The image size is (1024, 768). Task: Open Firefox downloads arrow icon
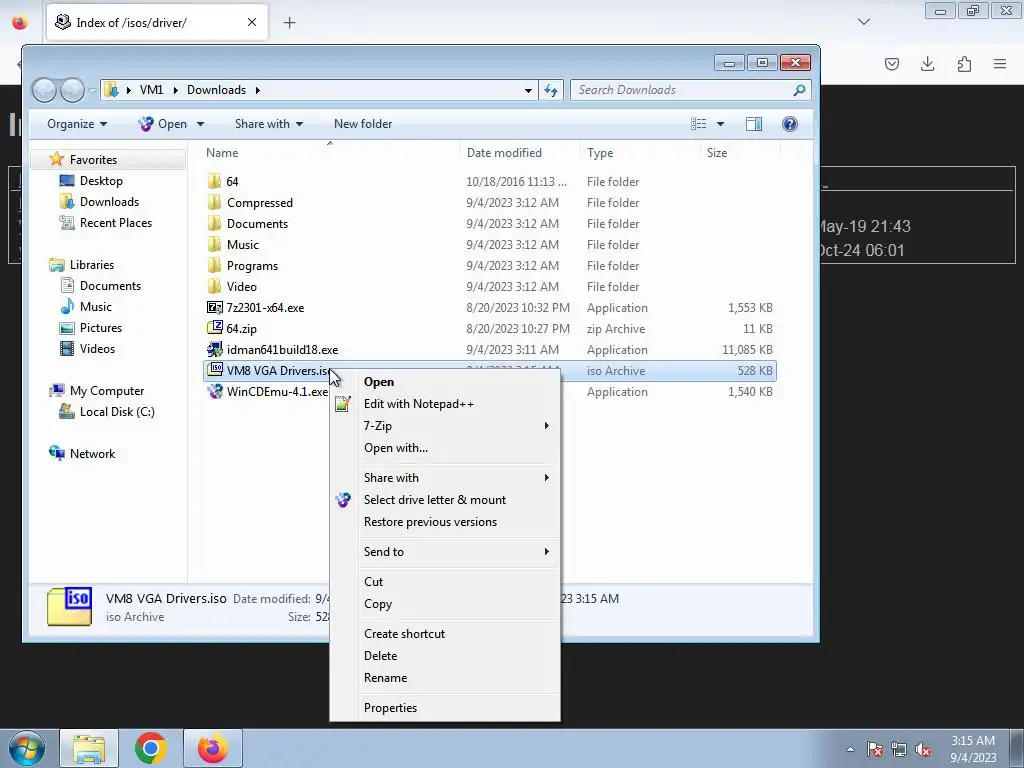927,64
